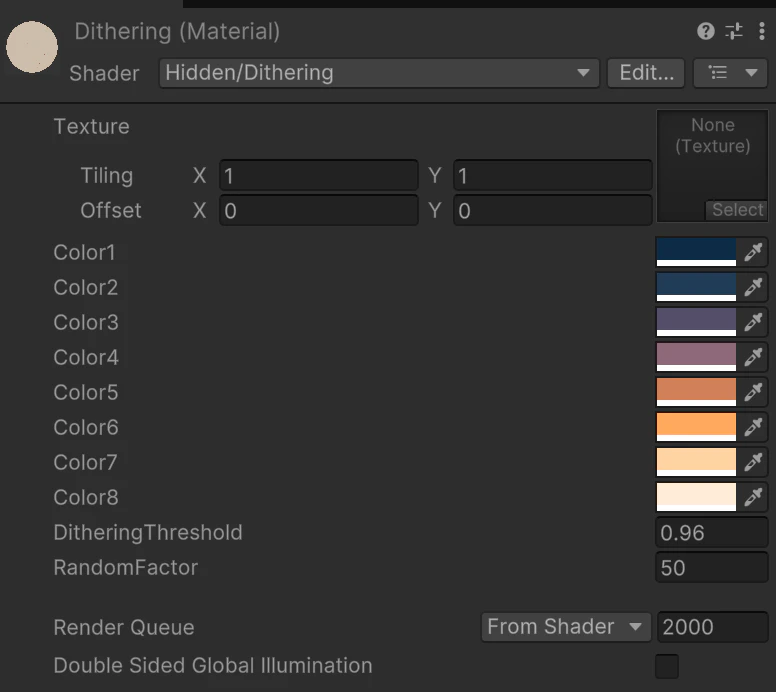Screen dimensions: 776x692
Task: Open the three-dot material context menu
Action: [761, 31]
